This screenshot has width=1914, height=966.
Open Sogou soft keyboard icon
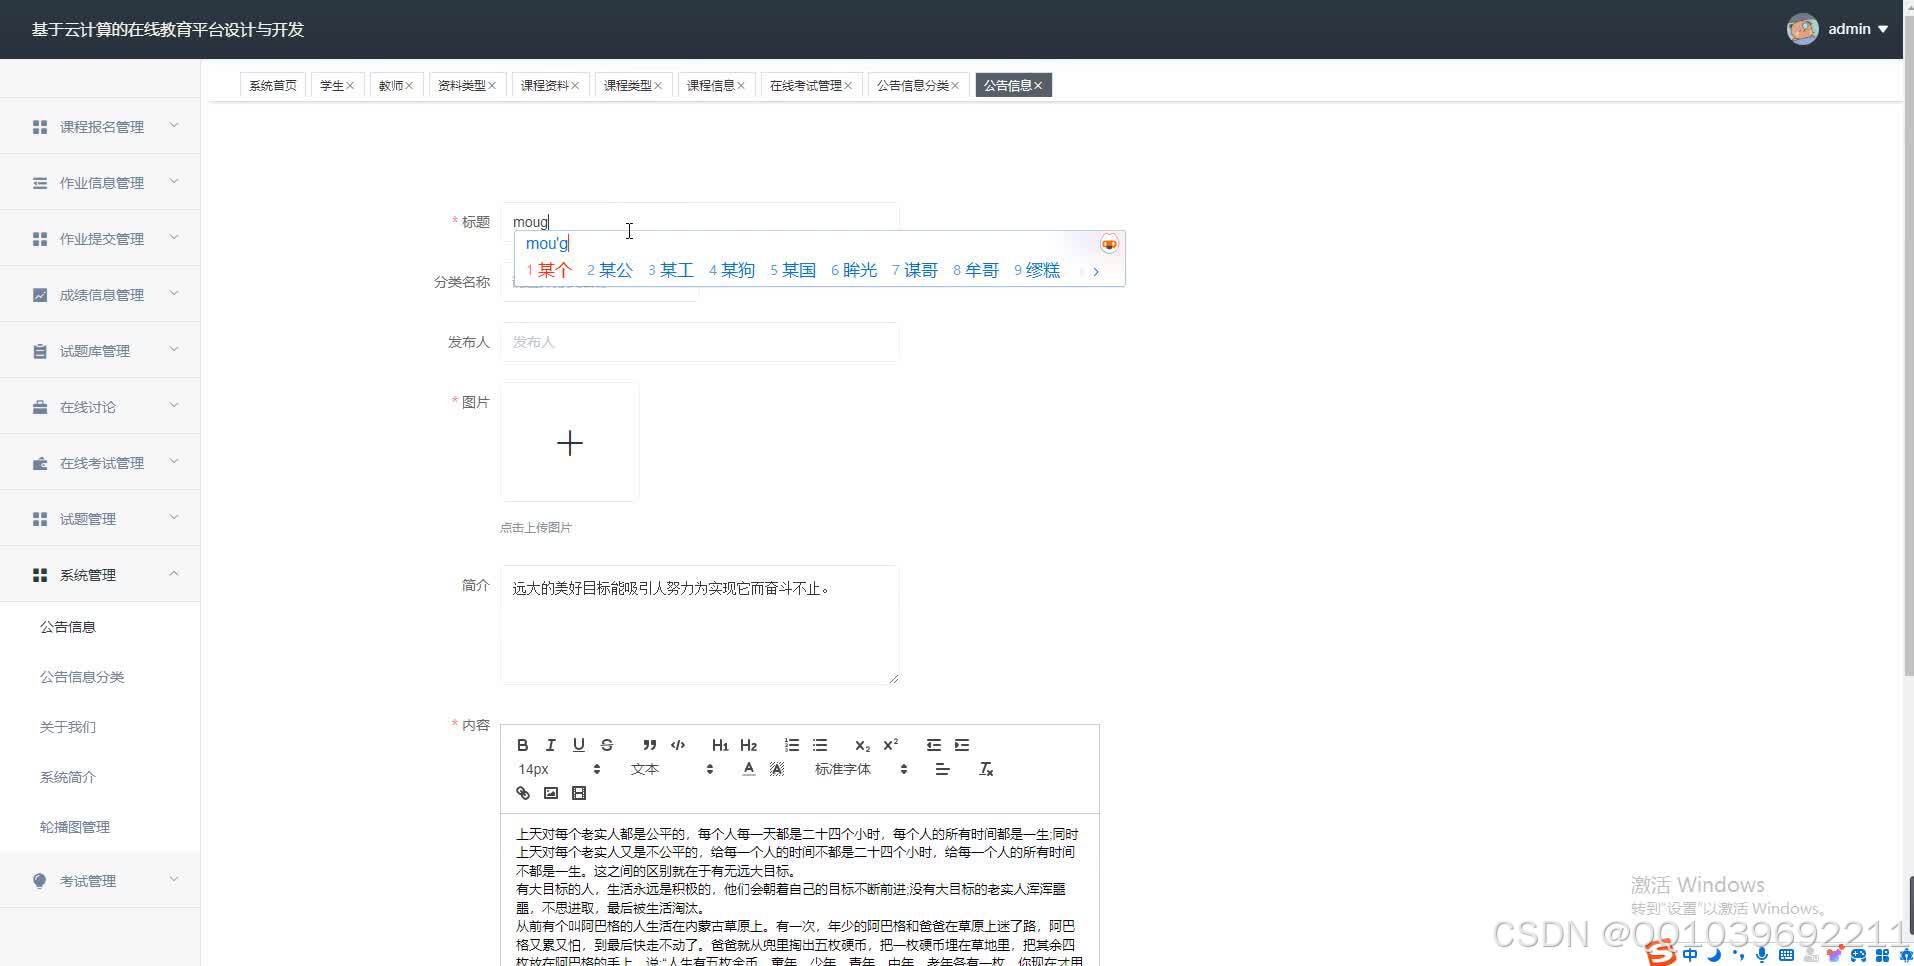(x=1786, y=955)
